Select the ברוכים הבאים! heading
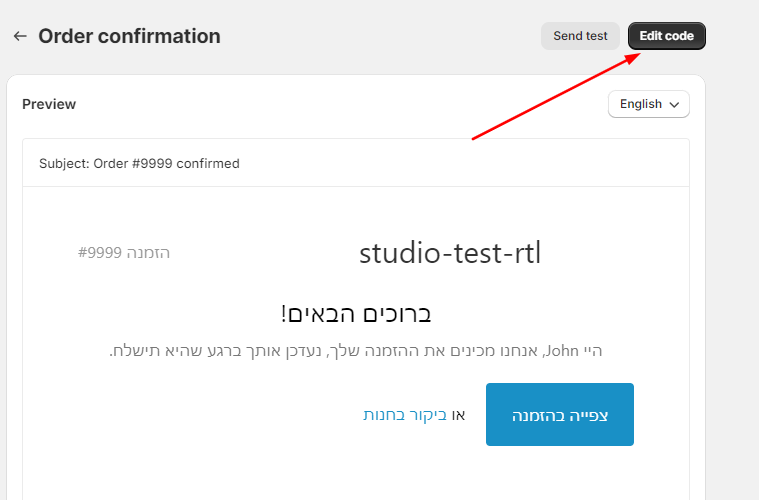The width and height of the screenshot is (759, 500). coord(356,314)
